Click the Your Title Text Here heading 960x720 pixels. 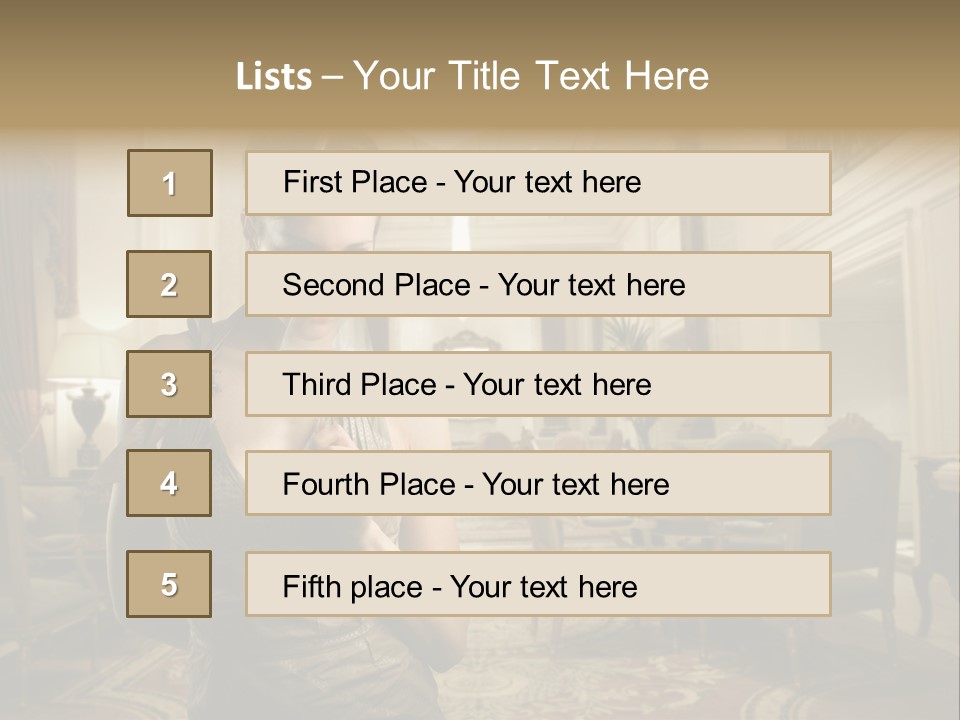pyautogui.click(x=531, y=76)
